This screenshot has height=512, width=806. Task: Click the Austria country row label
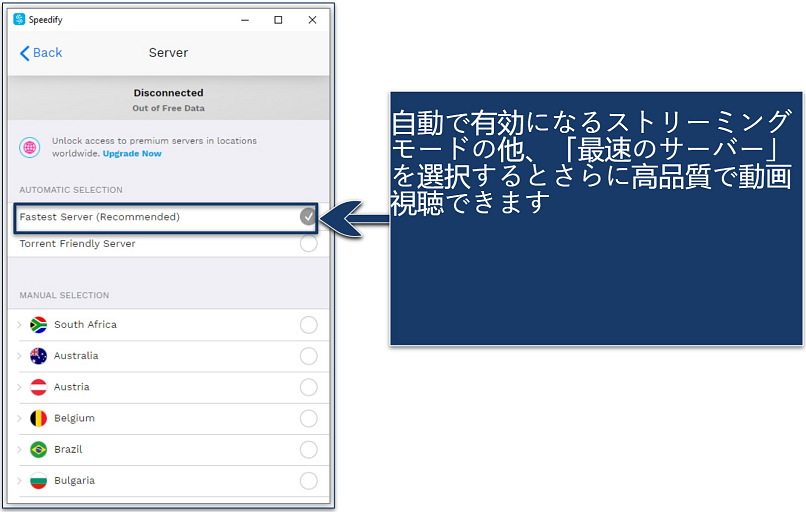tap(72, 387)
